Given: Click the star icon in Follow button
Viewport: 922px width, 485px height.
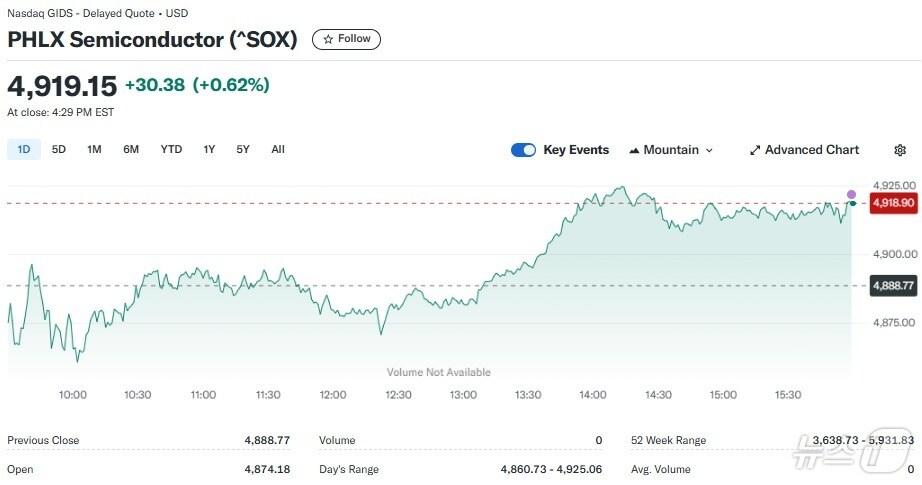Looking at the screenshot, I should 328,40.
